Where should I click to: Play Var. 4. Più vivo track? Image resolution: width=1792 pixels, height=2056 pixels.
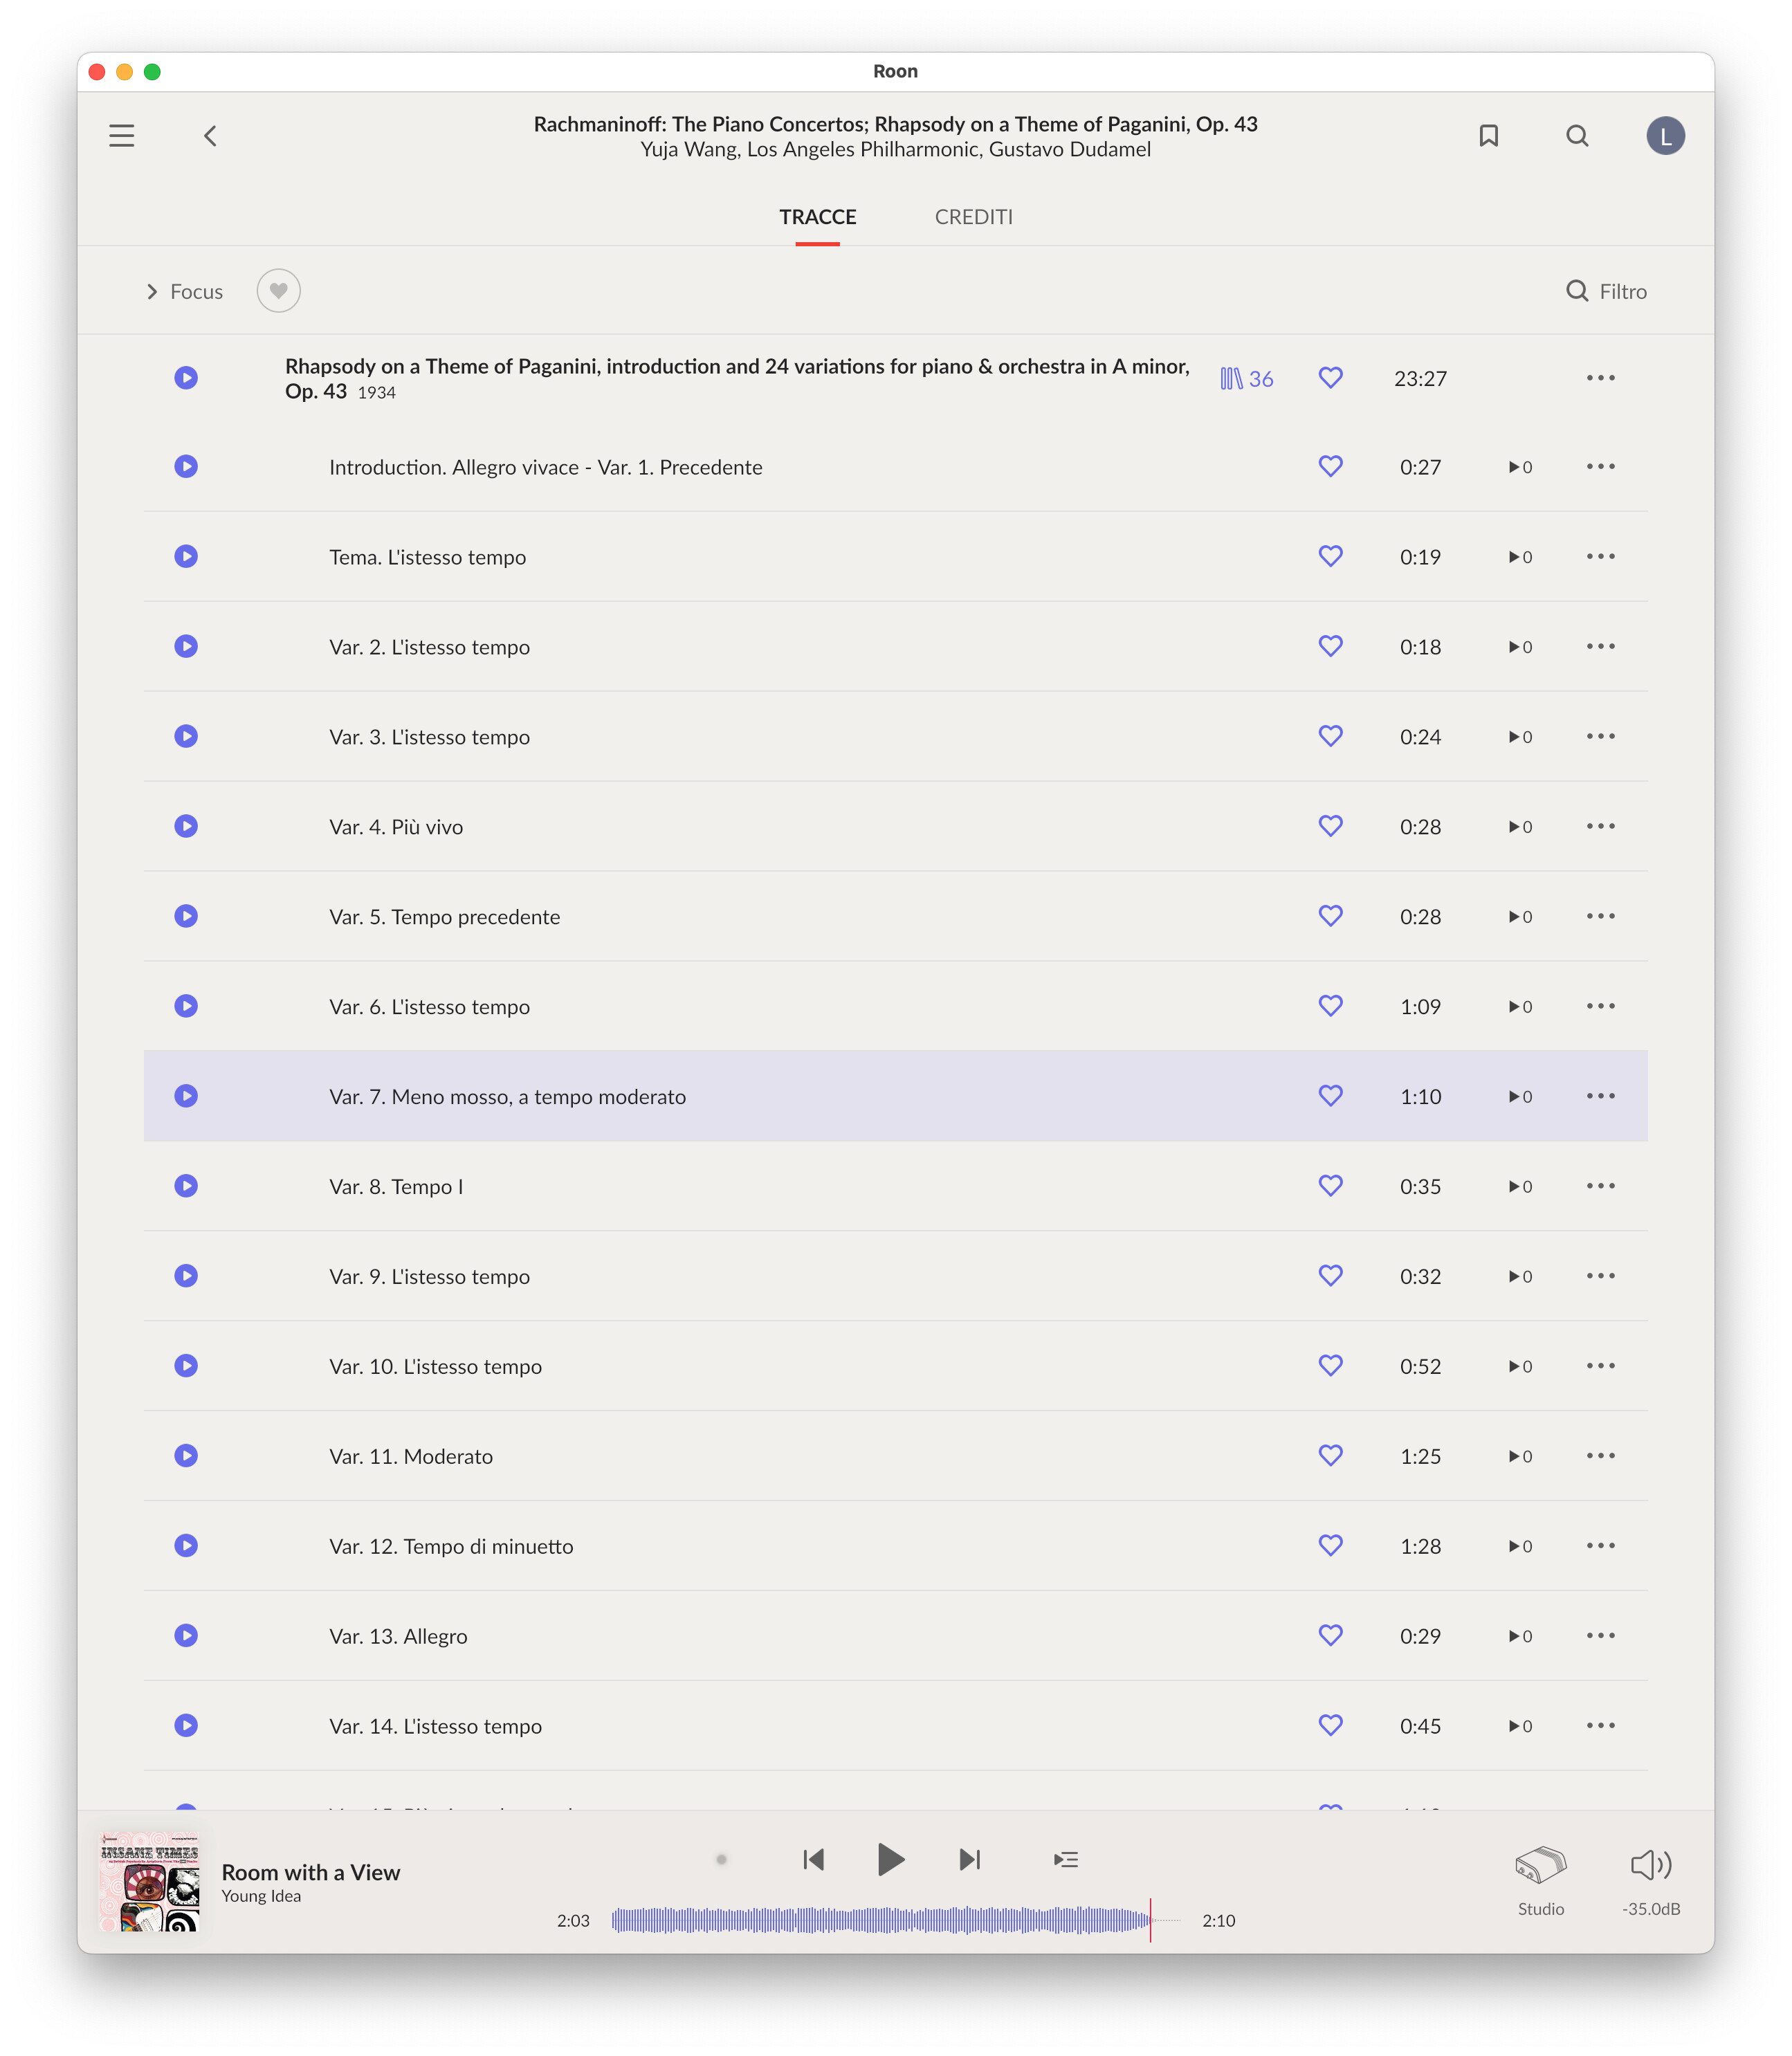point(186,826)
